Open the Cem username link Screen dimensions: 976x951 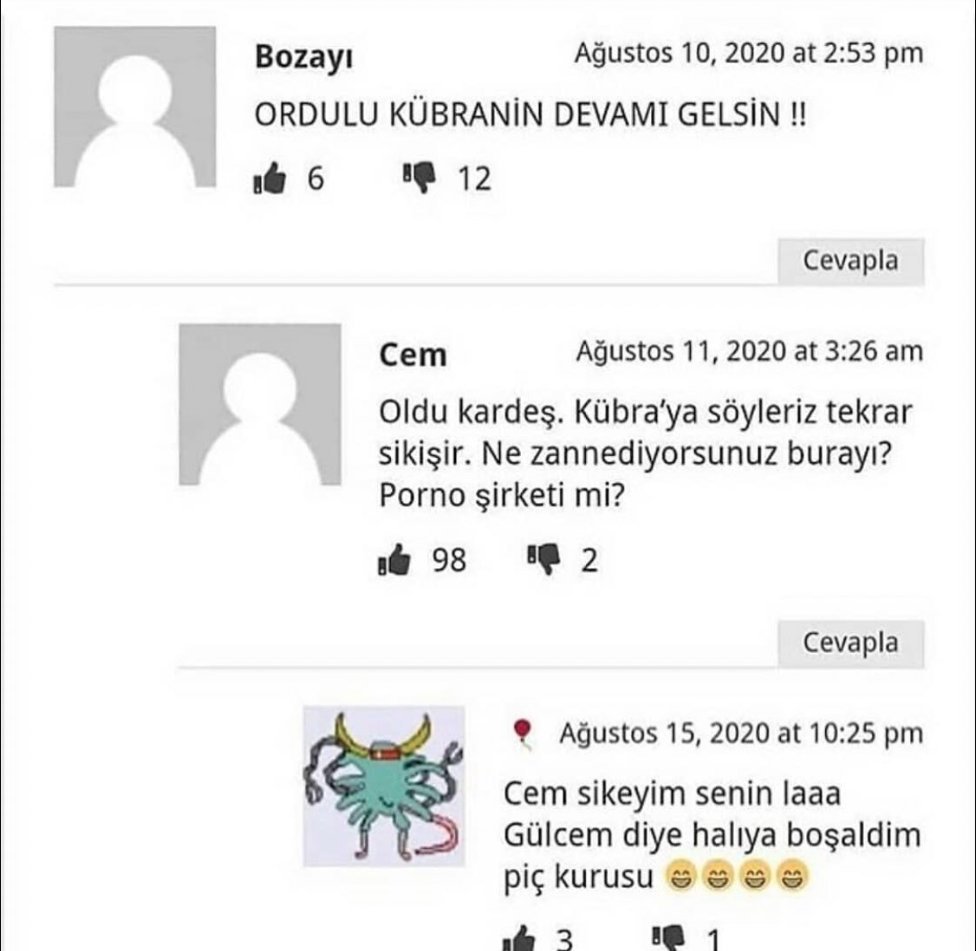tap(413, 355)
